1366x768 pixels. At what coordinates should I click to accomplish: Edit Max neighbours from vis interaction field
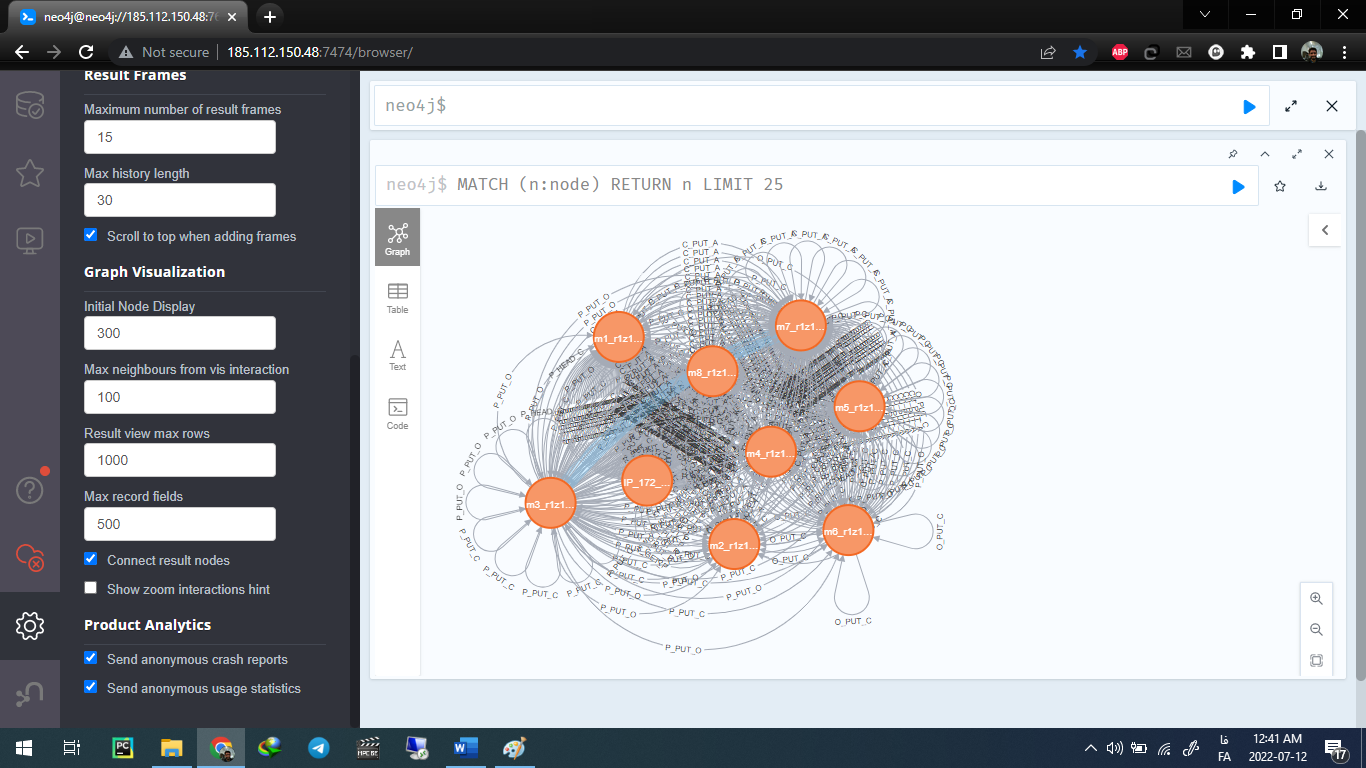180,397
